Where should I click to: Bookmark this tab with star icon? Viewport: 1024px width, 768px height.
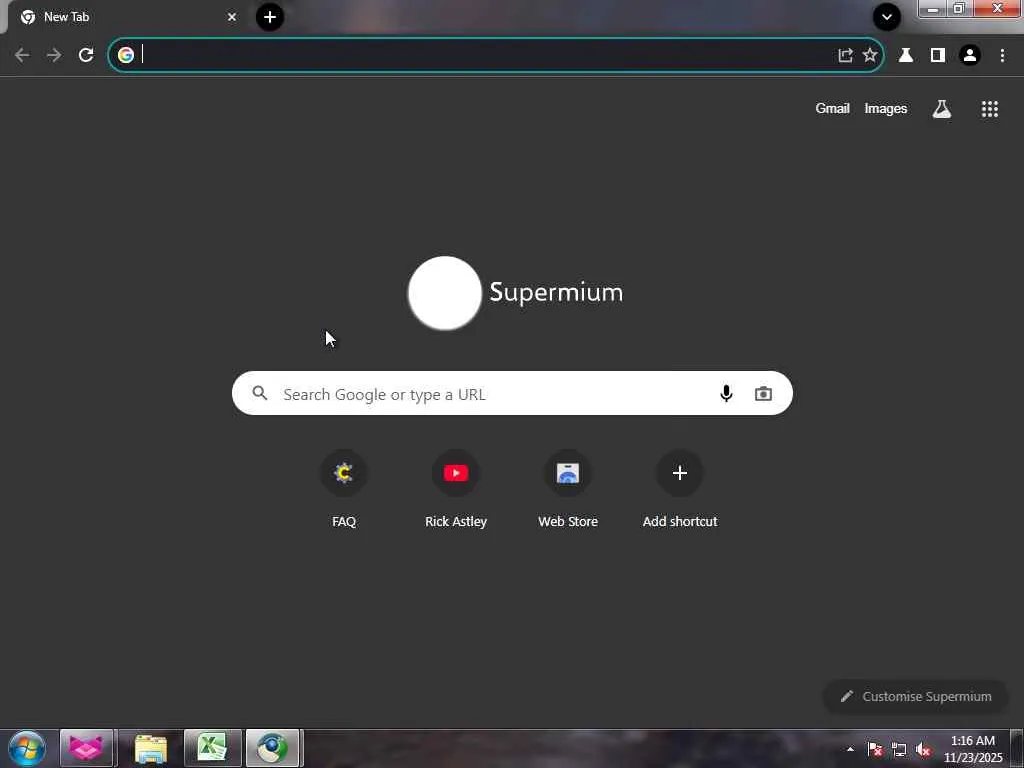click(870, 55)
